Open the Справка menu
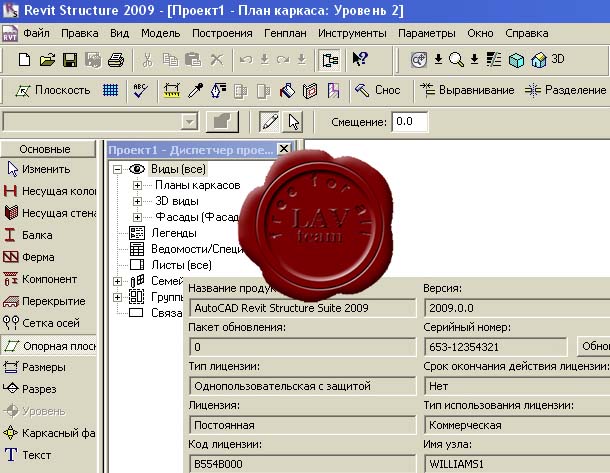Viewport: 610px width, 473px height. [x=527, y=33]
